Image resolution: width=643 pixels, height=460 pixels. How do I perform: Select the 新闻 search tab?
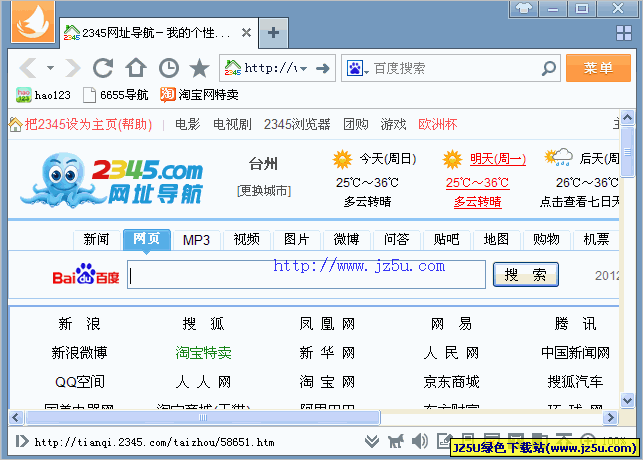[96, 239]
